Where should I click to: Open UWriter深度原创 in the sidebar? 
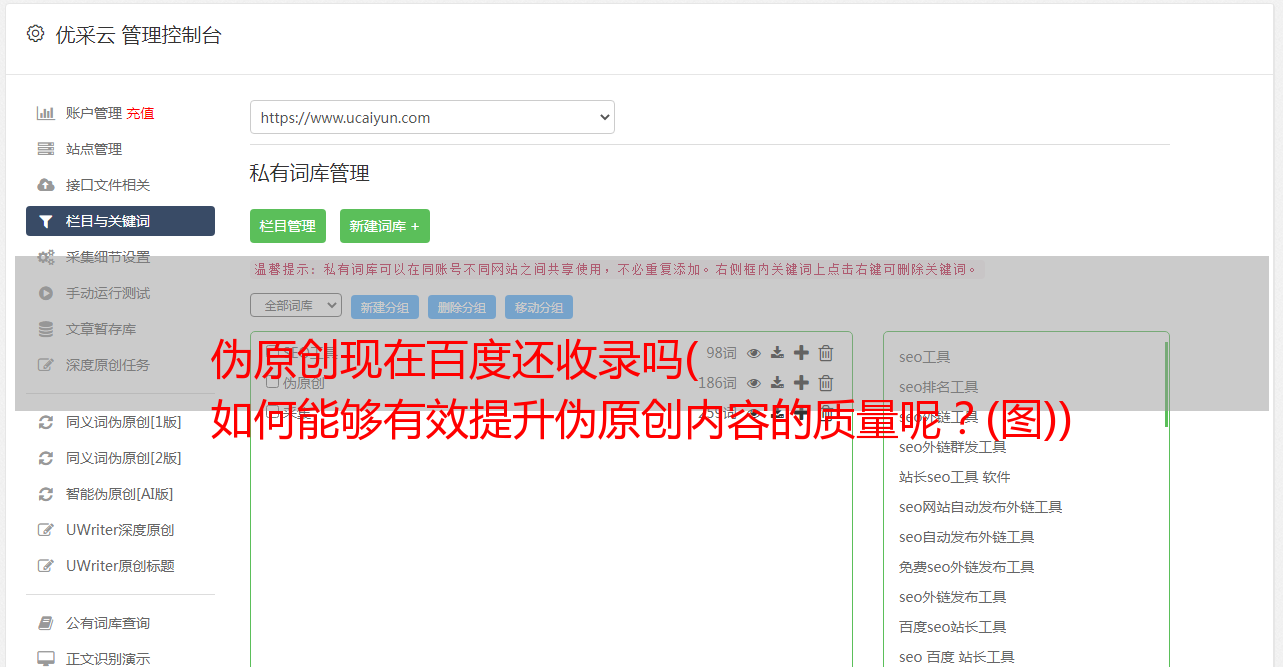click(x=120, y=530)
